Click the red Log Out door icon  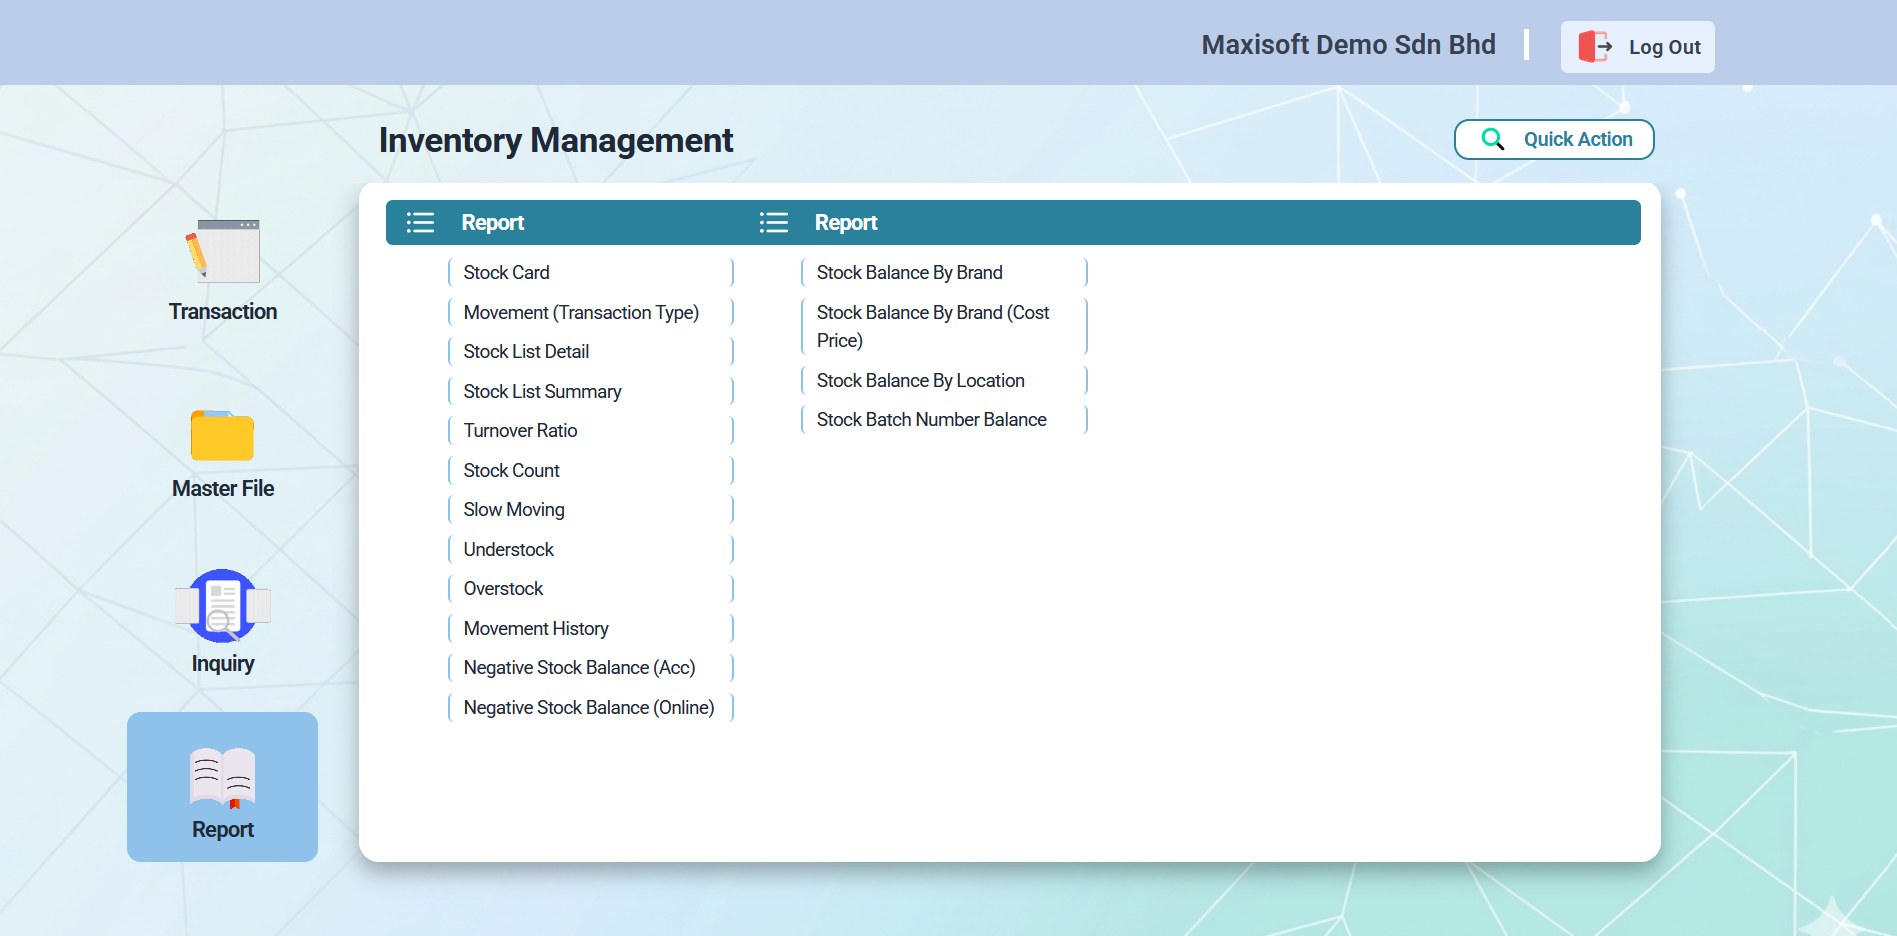[1595, 47]
